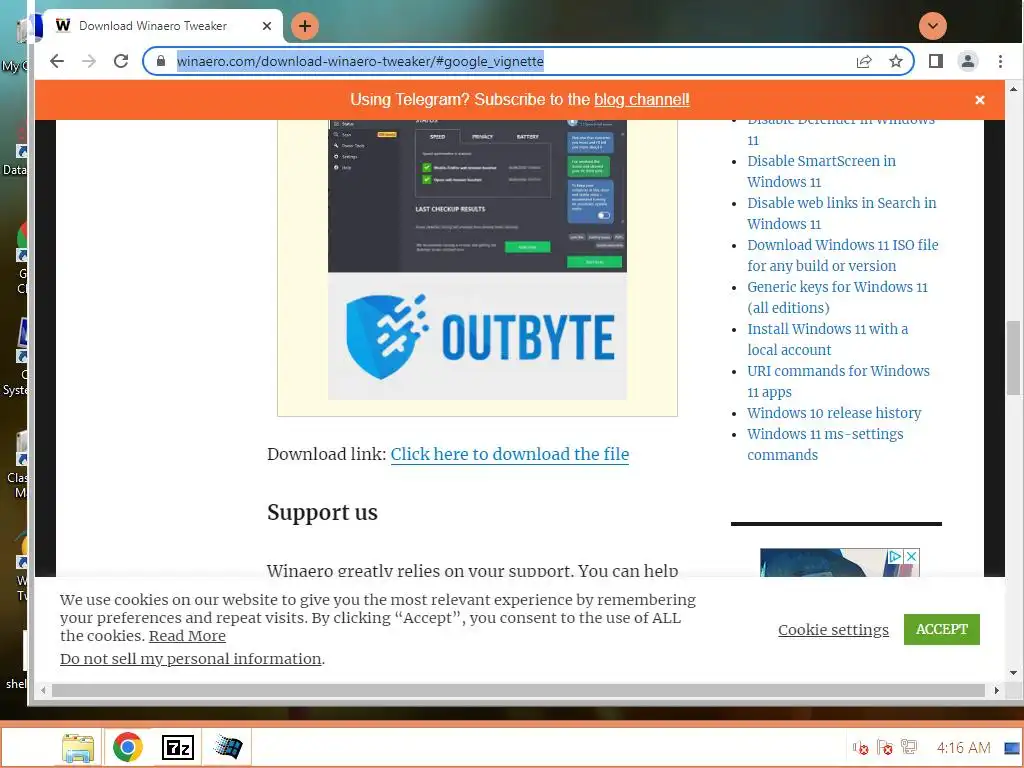Image resolution: width=1024 pixels, height=768 pixels.
Task: Open Windows 11 ms-settings commands link
Action: 825,444
